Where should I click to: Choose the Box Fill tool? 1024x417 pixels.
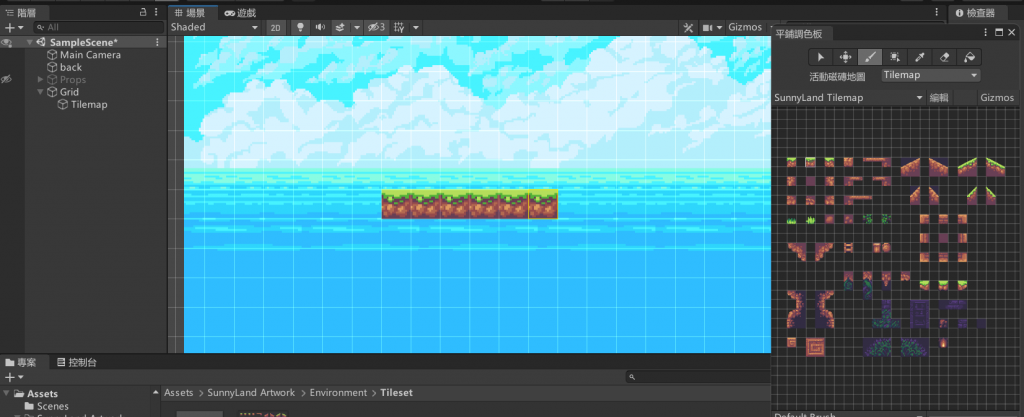[x=895, y=57]
